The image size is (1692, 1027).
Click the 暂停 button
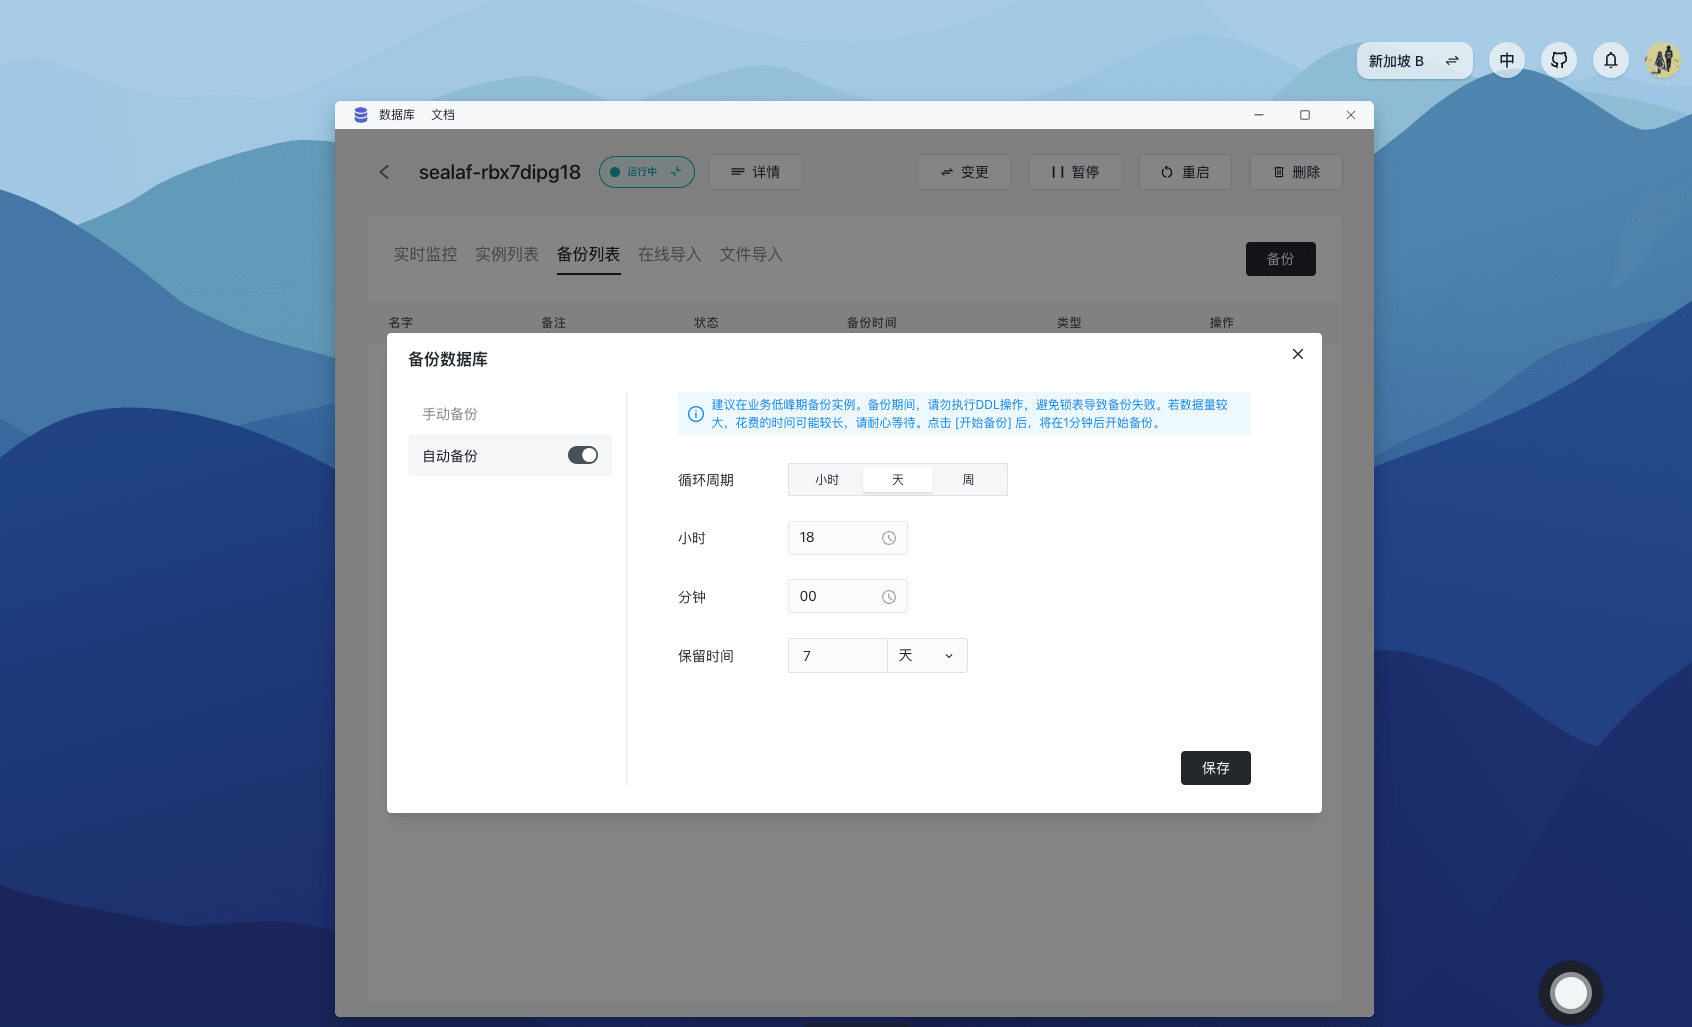point(1075,172)
